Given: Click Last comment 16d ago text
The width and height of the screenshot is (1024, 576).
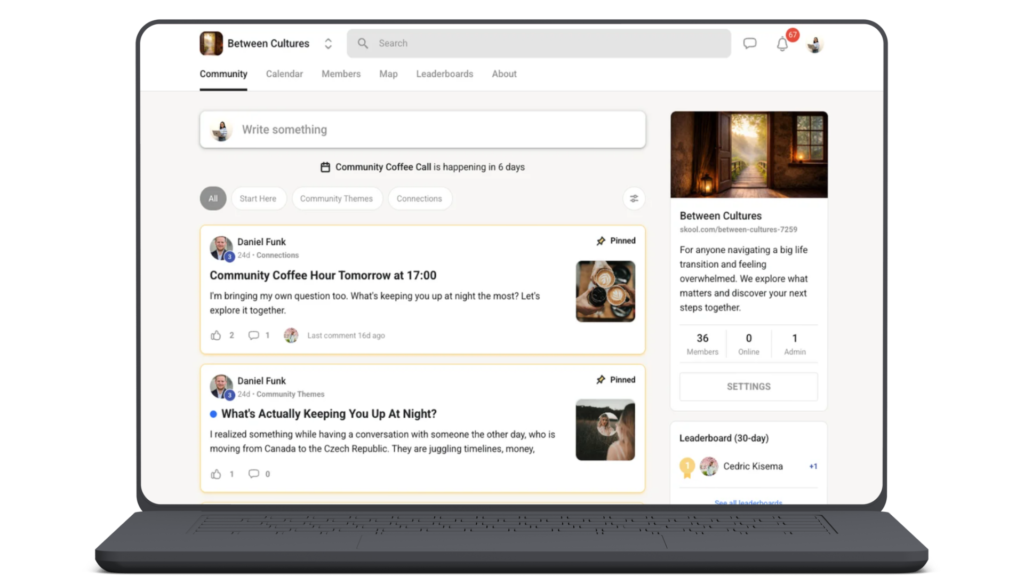Looking at the screenshot, I should pyautogui.click(x=346, y=336).
